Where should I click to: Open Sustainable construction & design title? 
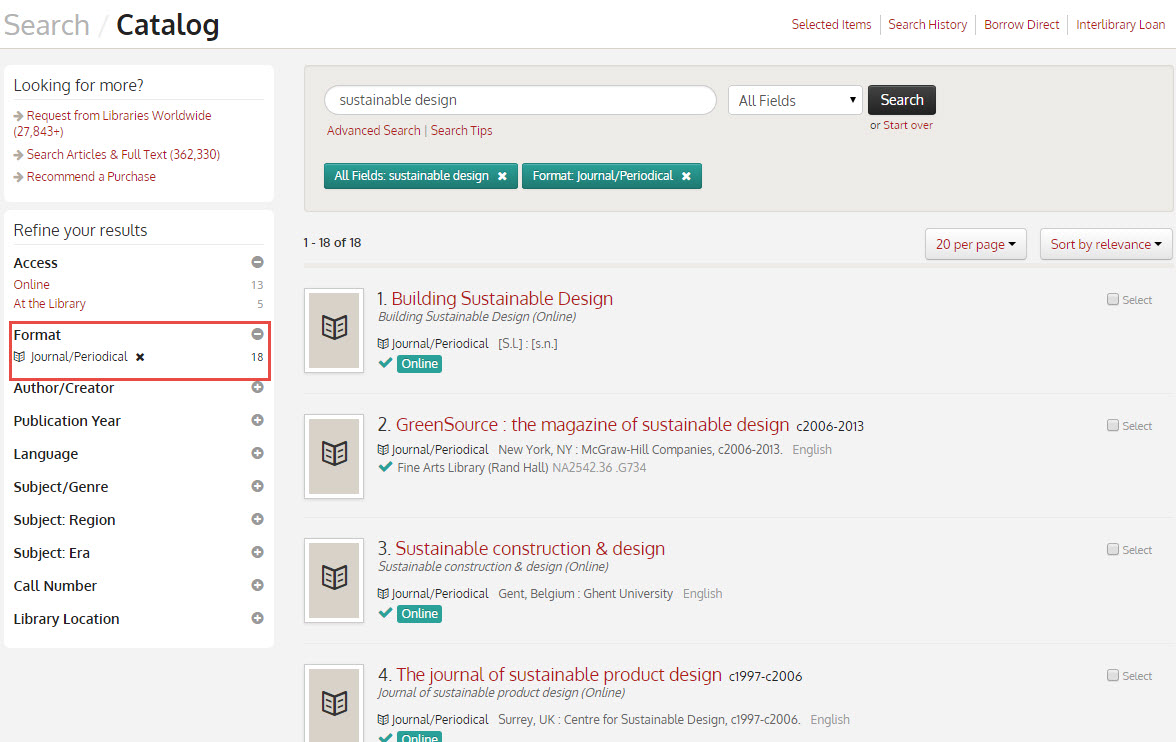[530, 548]
